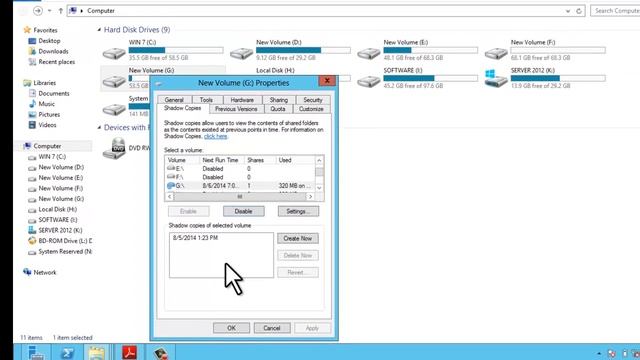Click the Search Computer box

click(615, 11)
